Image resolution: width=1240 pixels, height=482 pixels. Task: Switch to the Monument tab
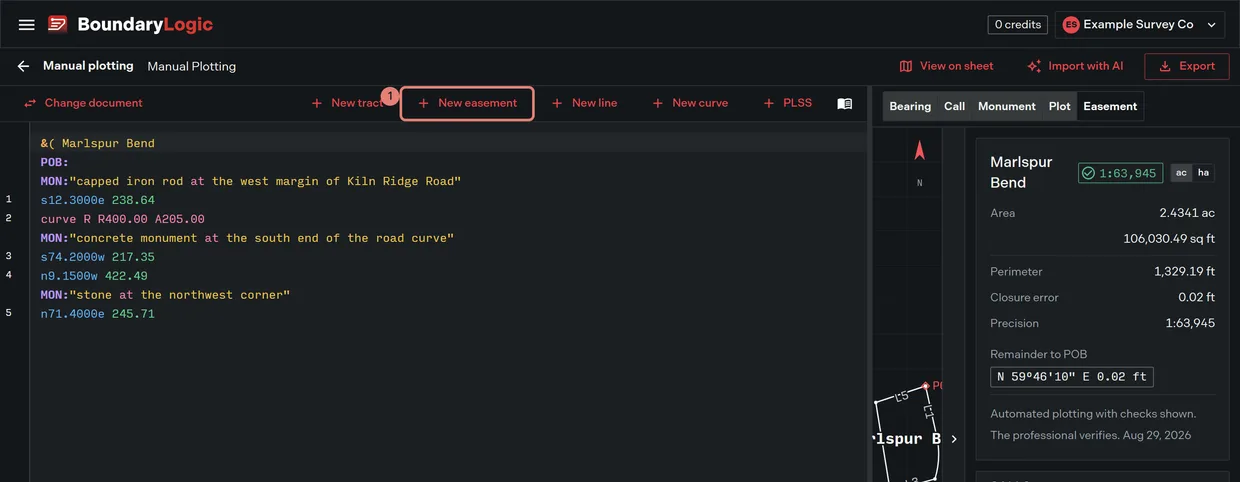(x=1007, y=106)
